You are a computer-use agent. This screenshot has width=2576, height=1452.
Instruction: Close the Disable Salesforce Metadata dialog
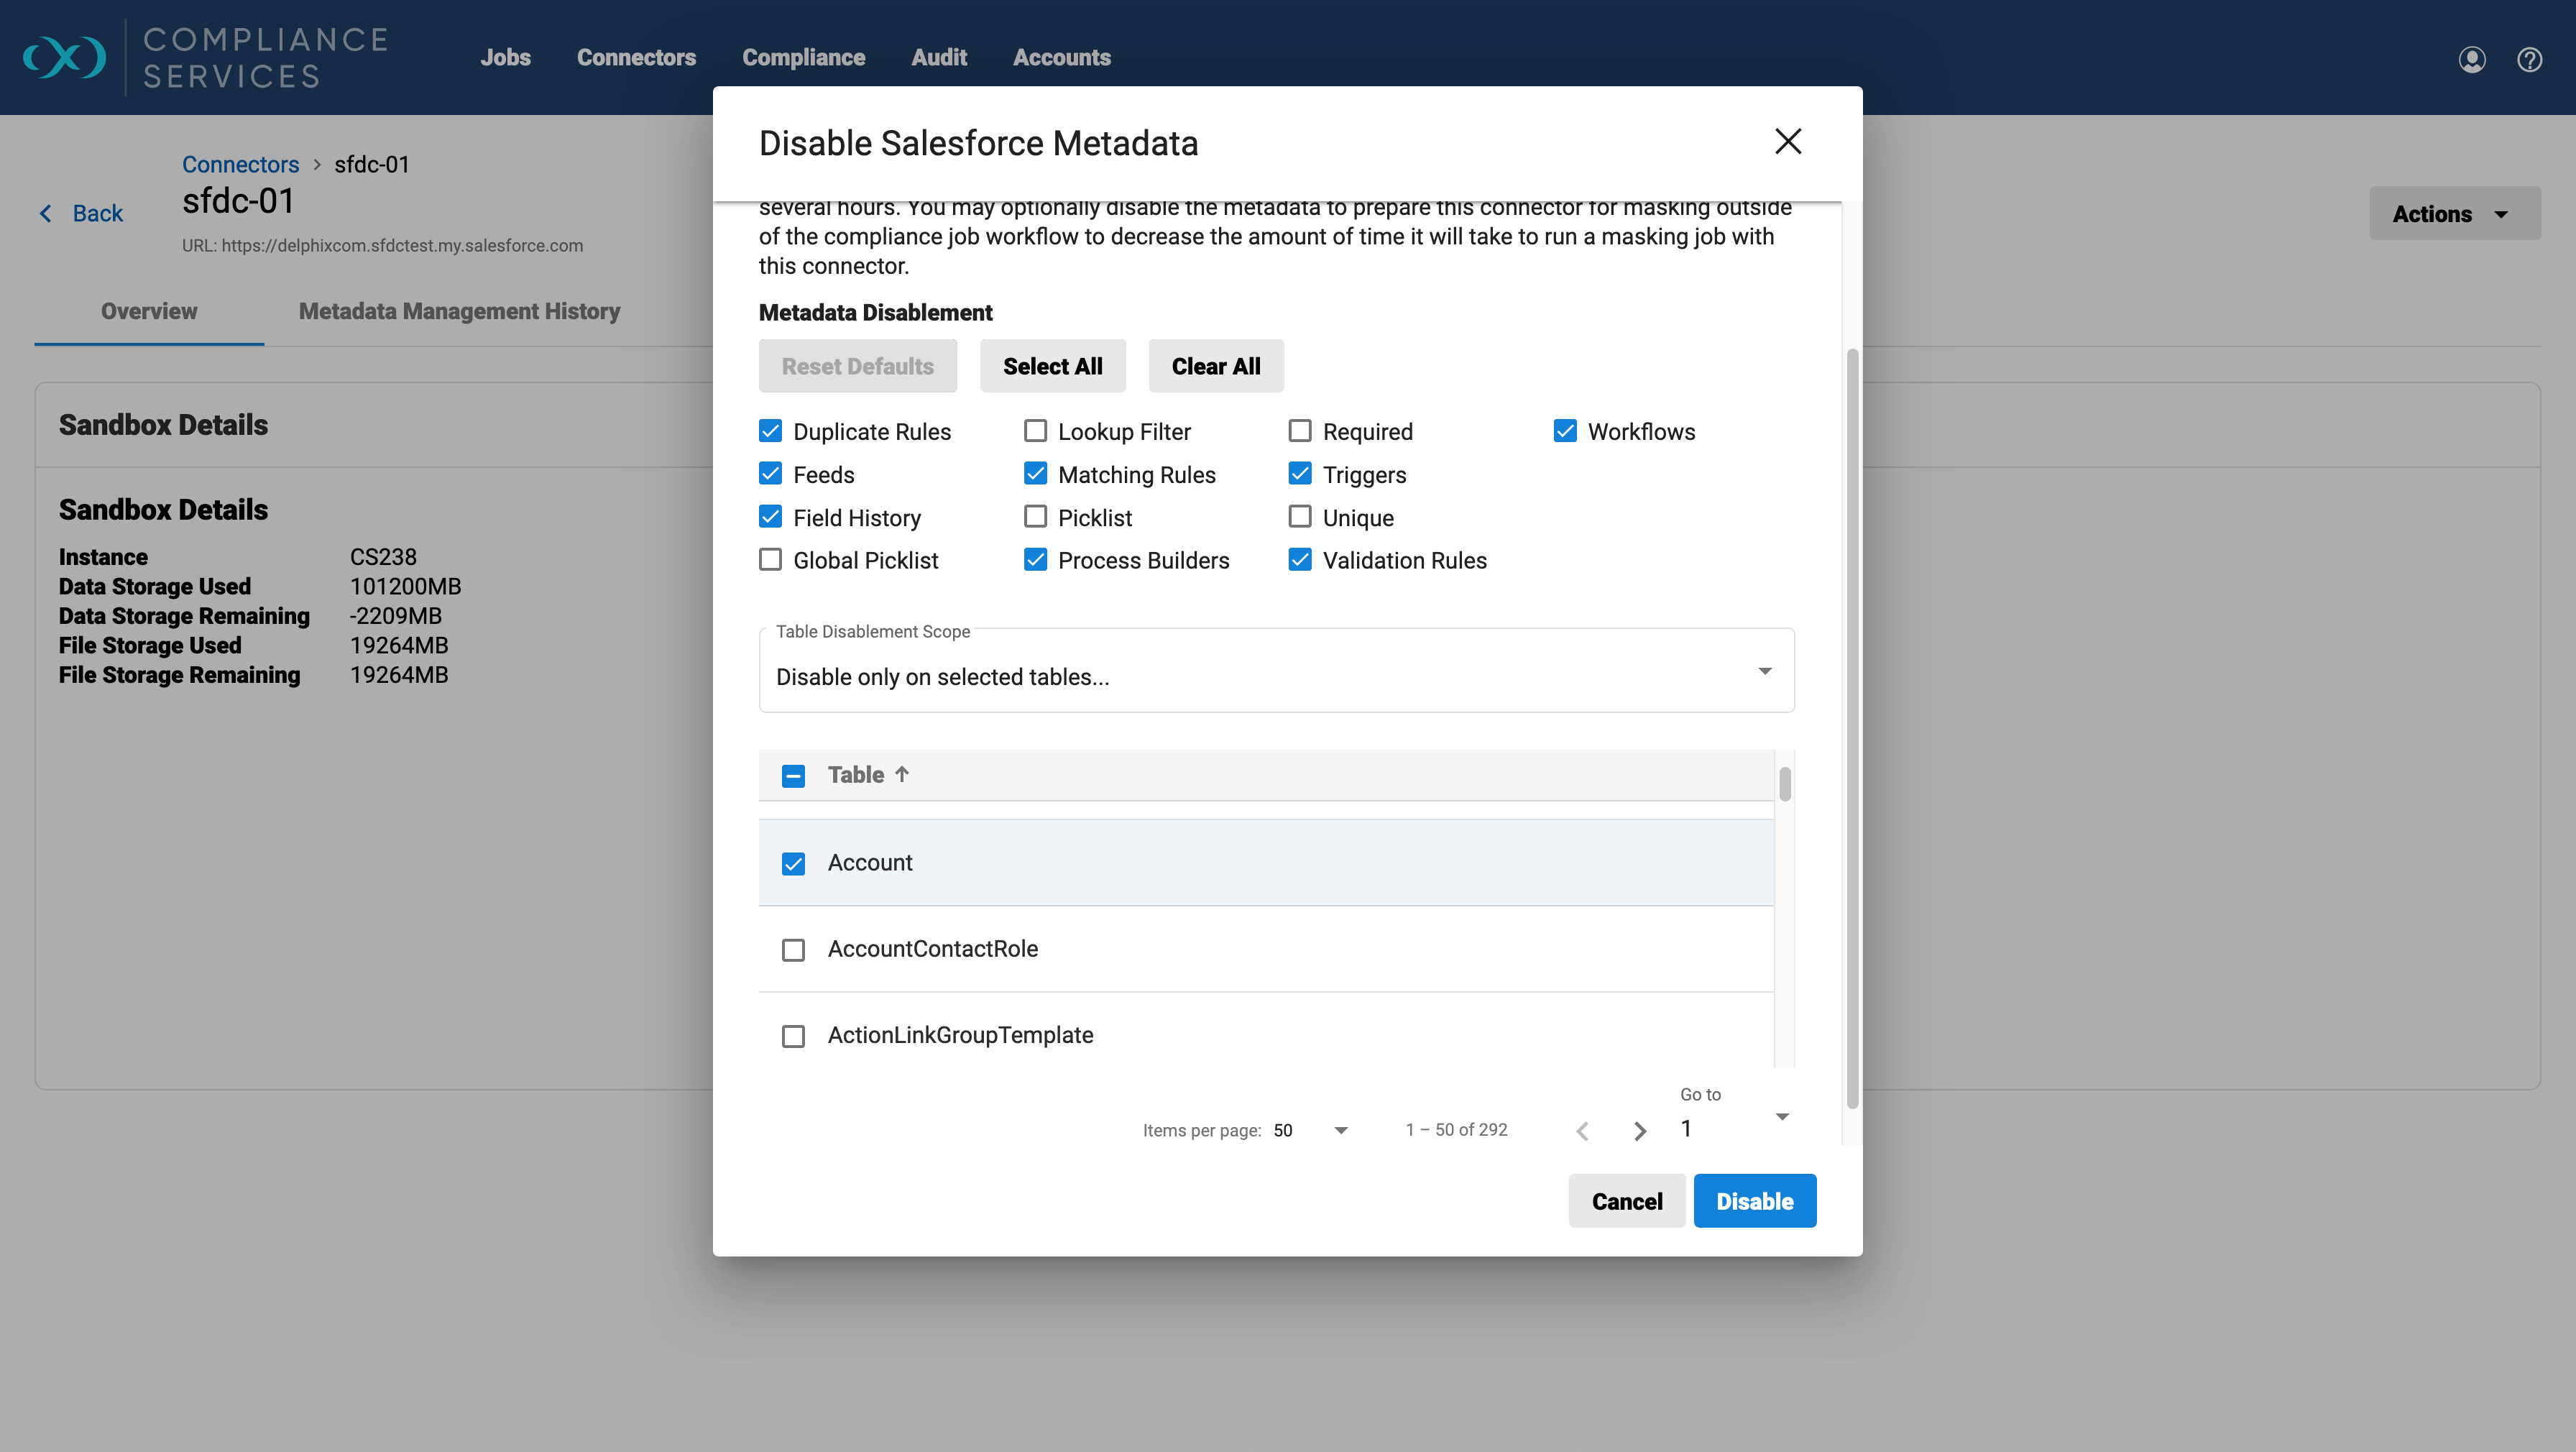[1787, 142]
